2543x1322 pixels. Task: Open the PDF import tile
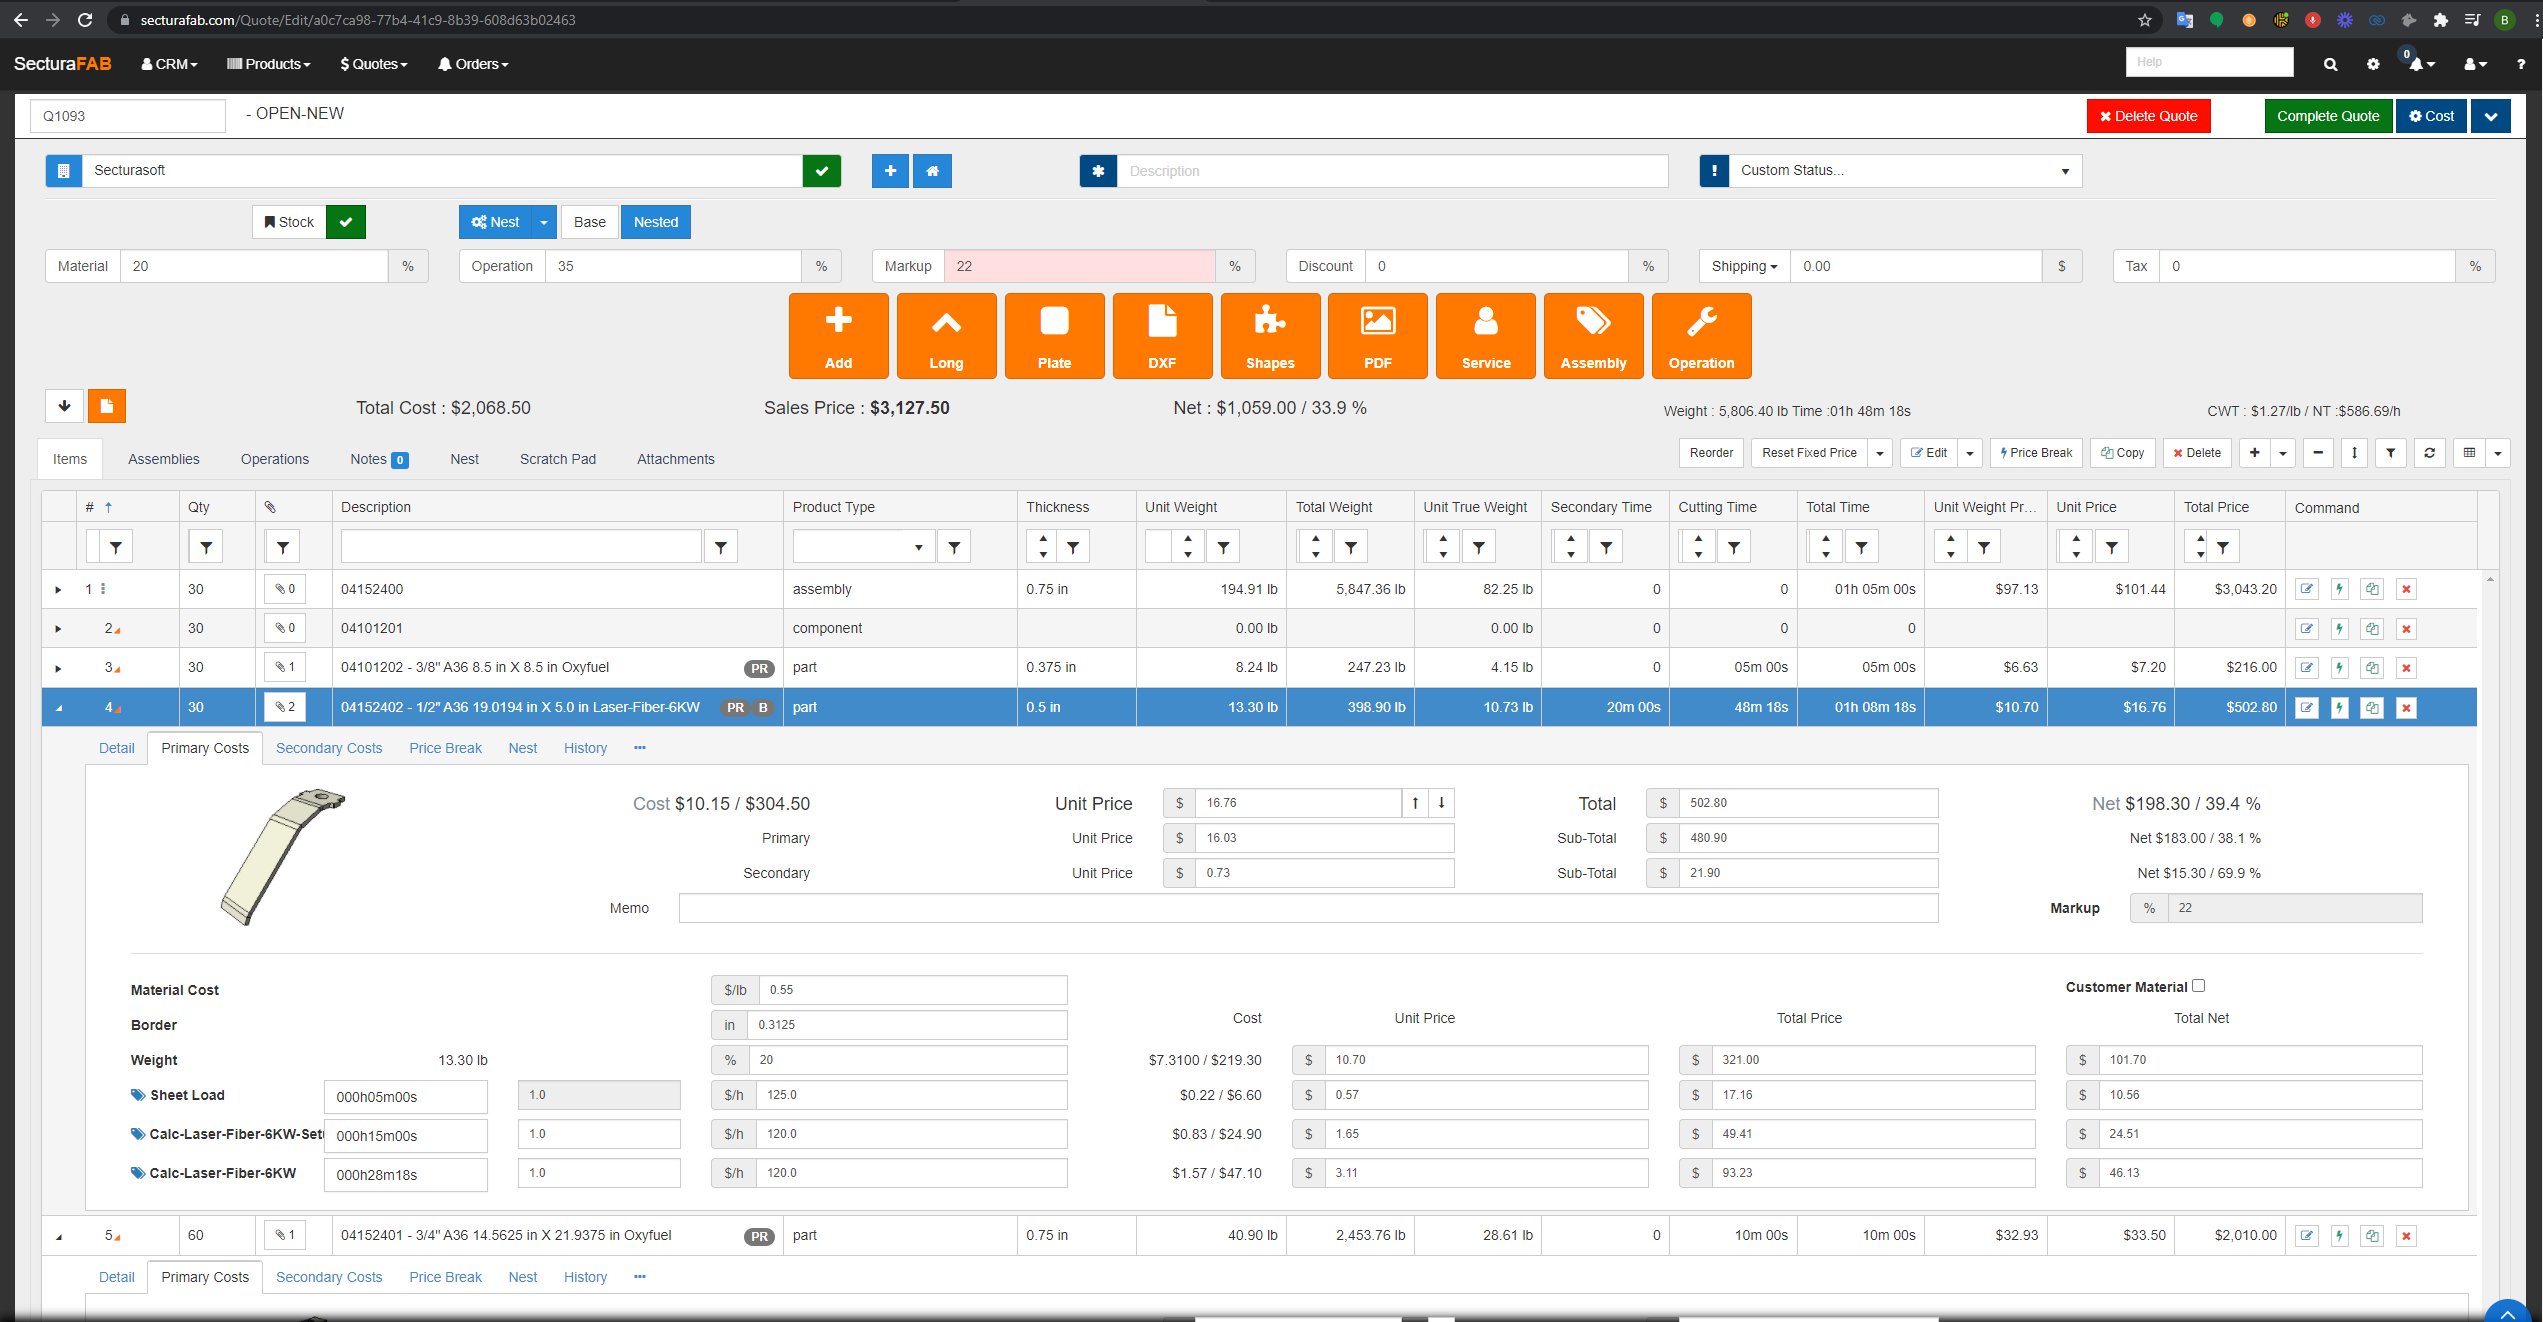[x=1377, y=336]
